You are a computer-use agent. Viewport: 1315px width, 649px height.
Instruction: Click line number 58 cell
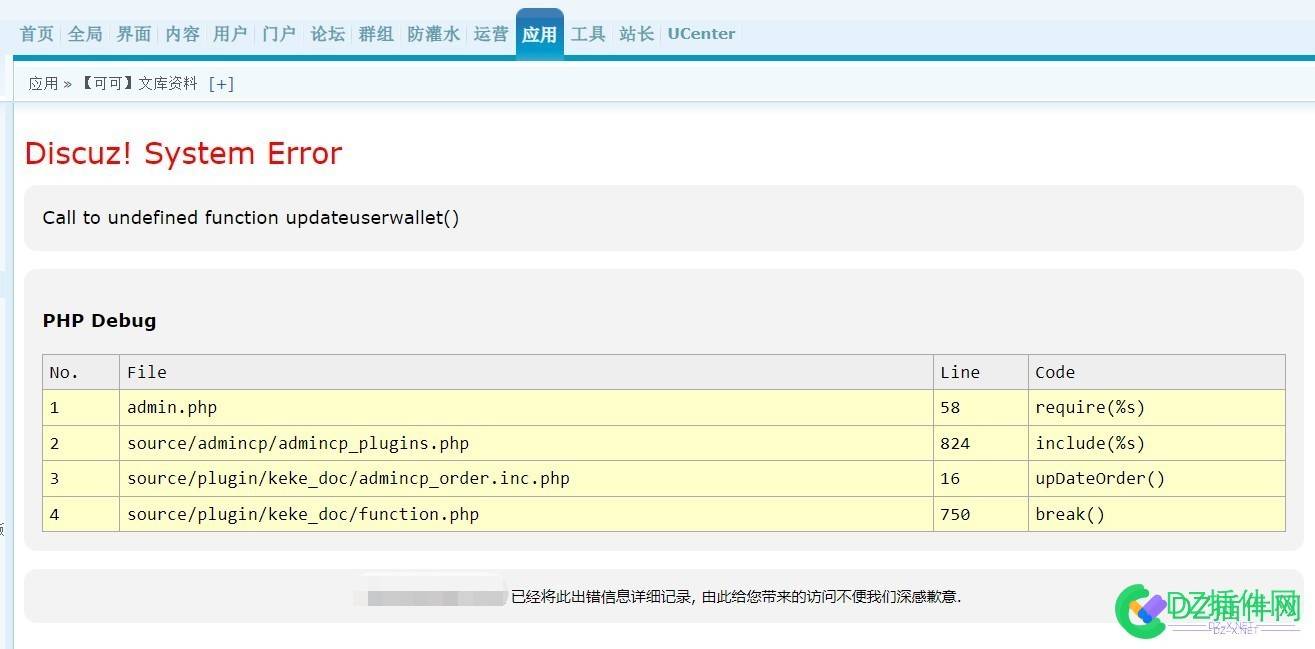click(x=981, y=408)
